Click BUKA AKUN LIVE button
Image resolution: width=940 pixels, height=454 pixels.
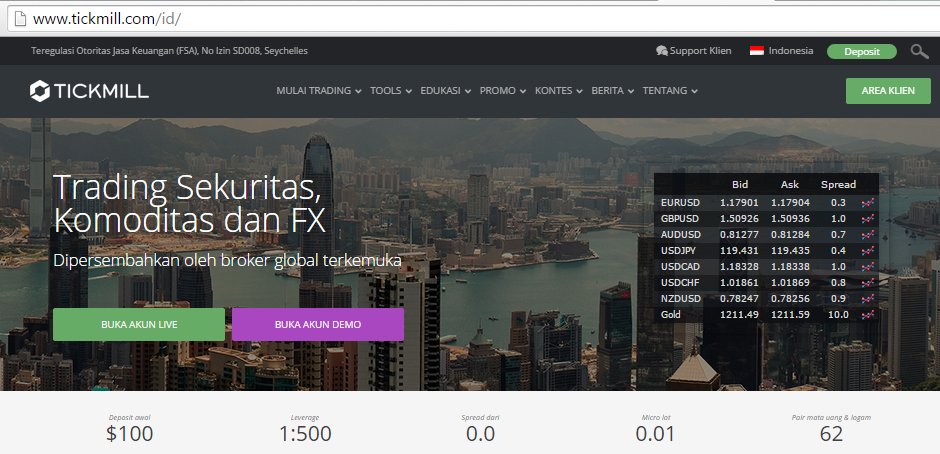point(138,324)
